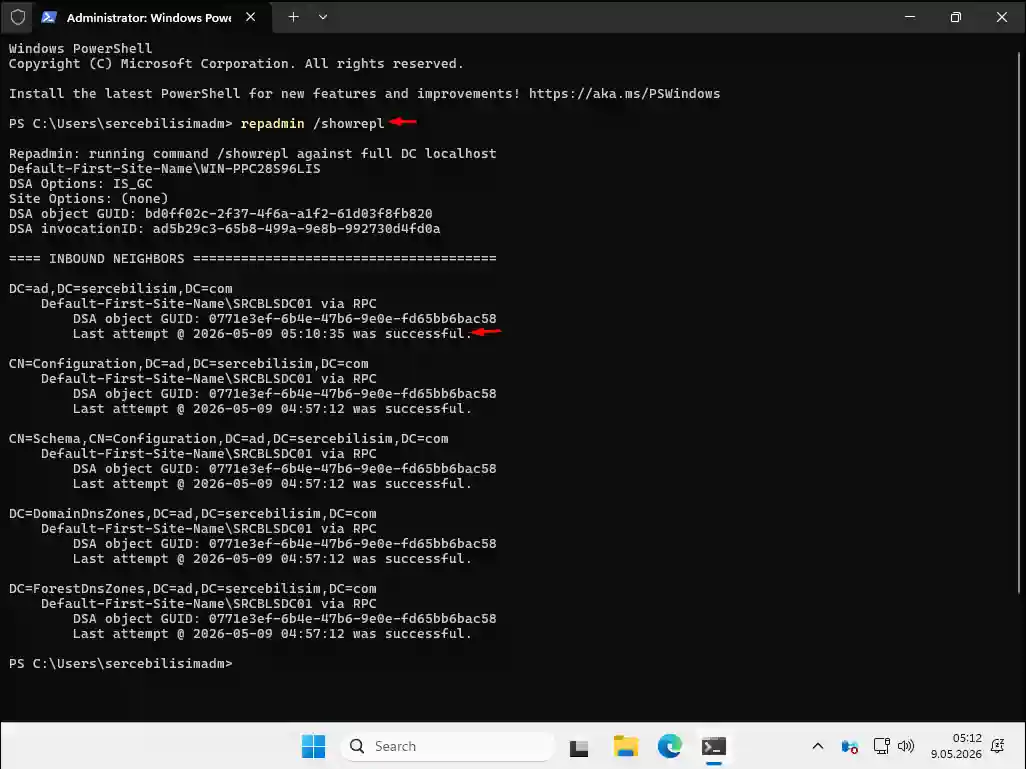Click 'Copyright (C) Microsoft Corporation' line

pyautogui.click(x=236, y=63)
